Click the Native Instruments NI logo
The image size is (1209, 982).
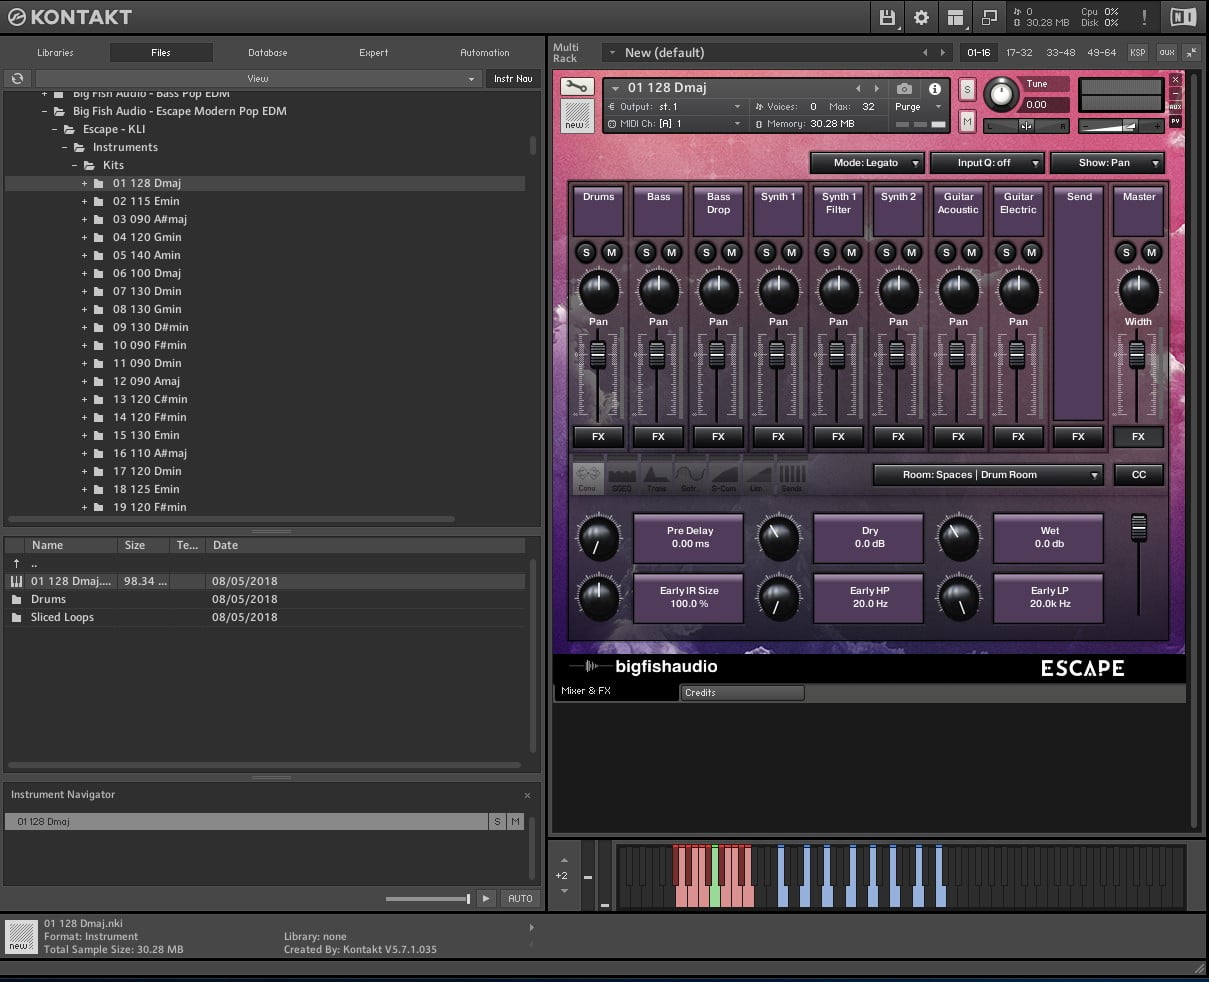(x=1182, y=17)
